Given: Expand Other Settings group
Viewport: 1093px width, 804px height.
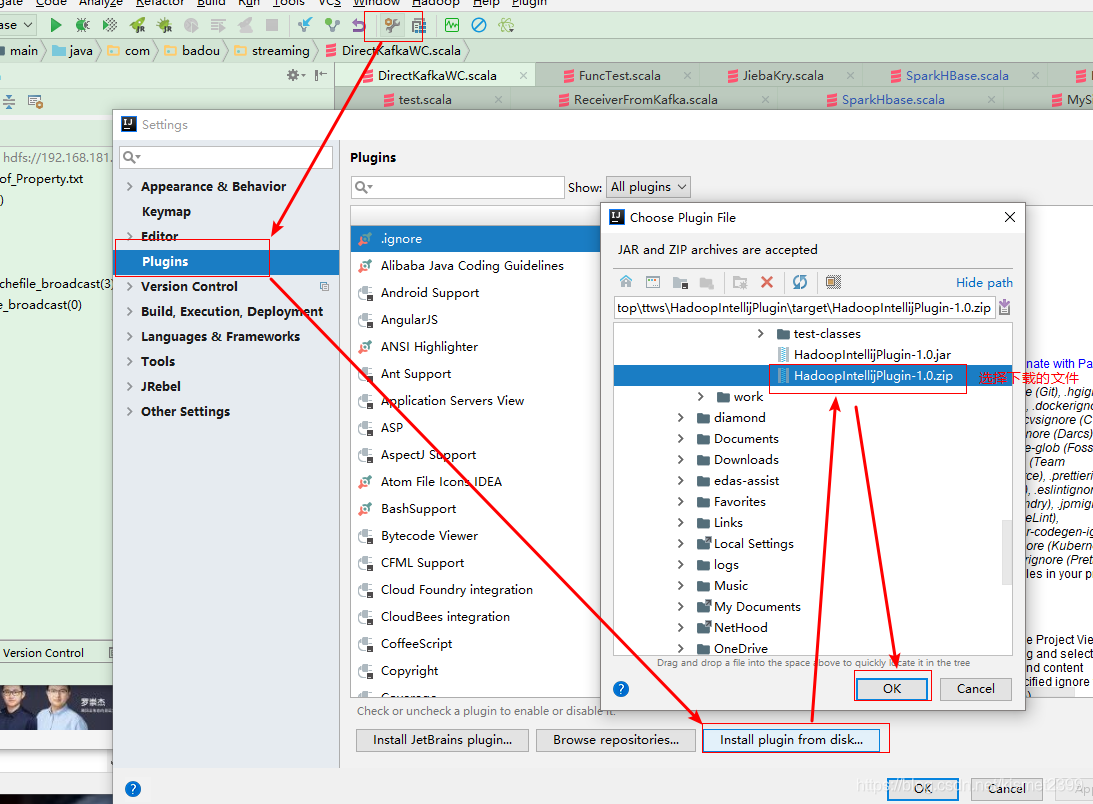Looking at the screenshot, I should 130,411.
